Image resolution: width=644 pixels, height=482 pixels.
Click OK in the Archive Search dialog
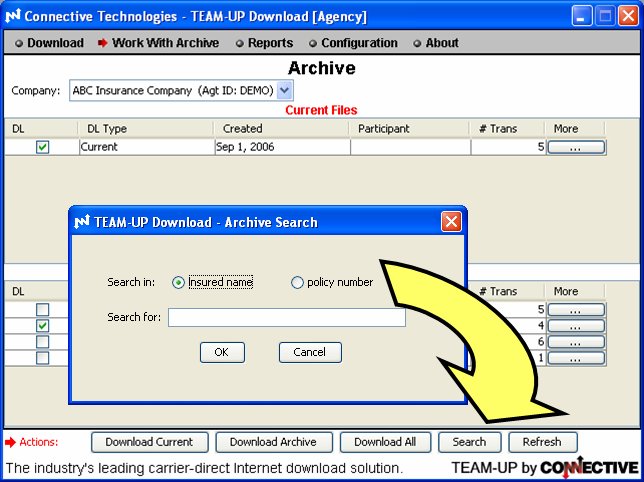(x=222, y=352)
